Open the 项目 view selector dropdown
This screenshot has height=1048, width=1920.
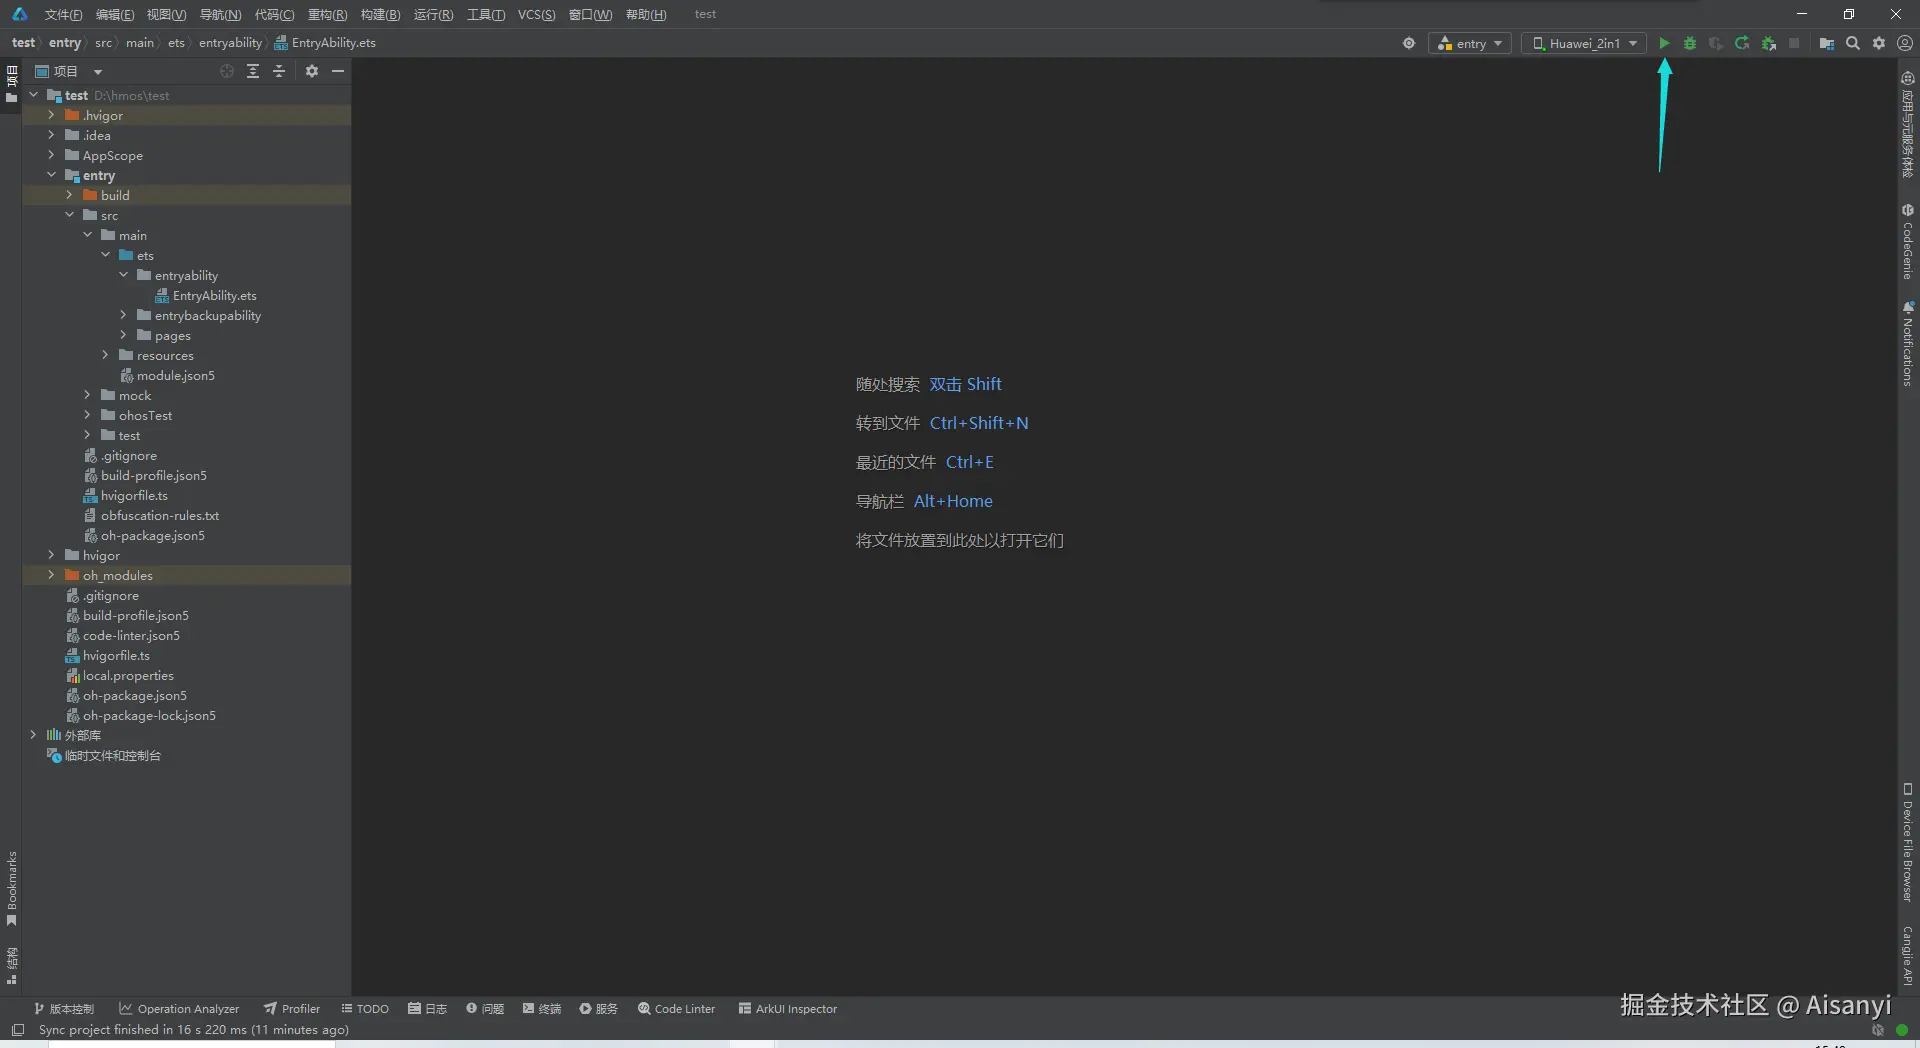[x=69, y=71]
